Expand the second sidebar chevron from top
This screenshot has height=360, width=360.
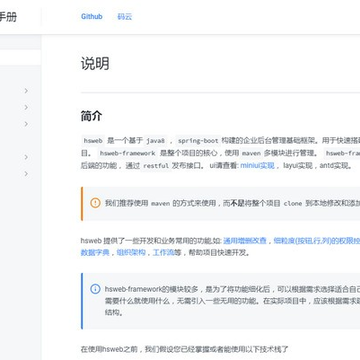(26, 107)
